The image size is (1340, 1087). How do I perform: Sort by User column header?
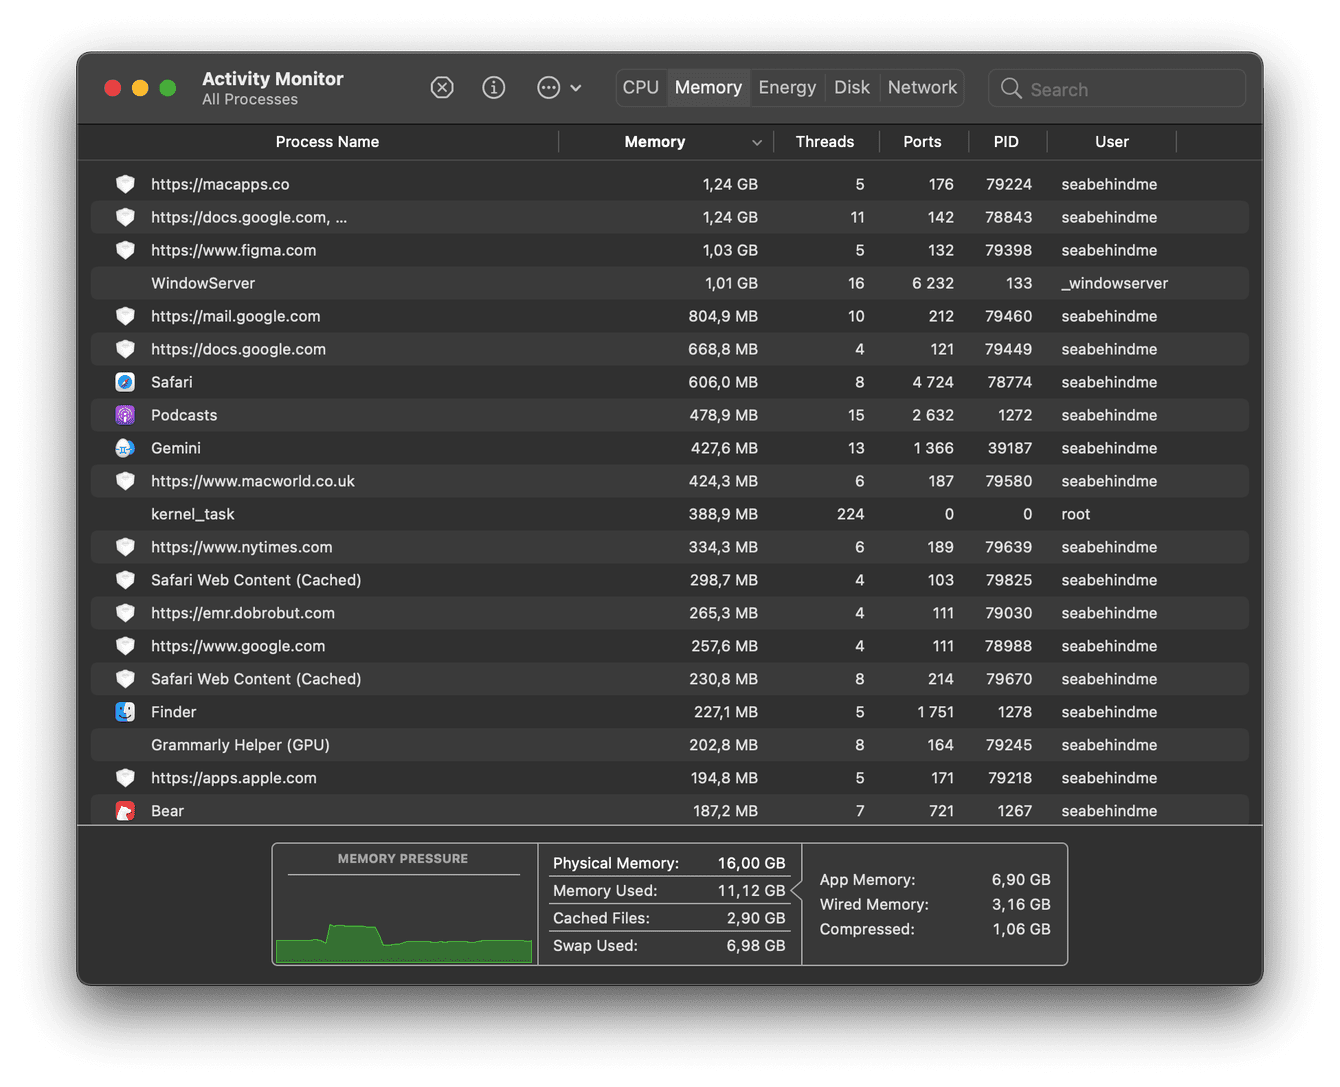[1112, 142]
